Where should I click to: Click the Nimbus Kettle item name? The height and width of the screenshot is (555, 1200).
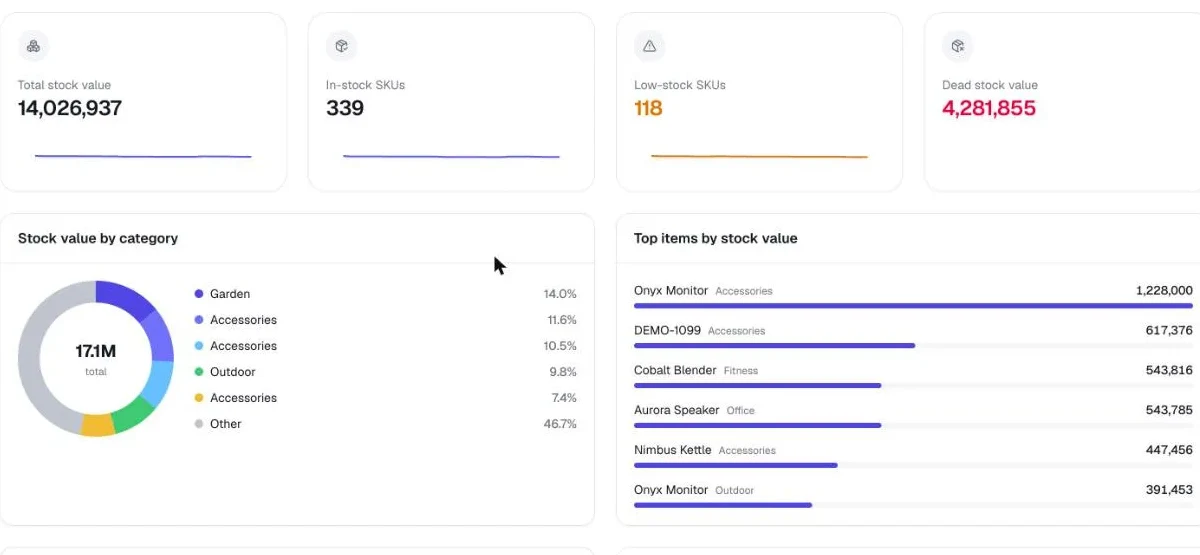point(673,450)
